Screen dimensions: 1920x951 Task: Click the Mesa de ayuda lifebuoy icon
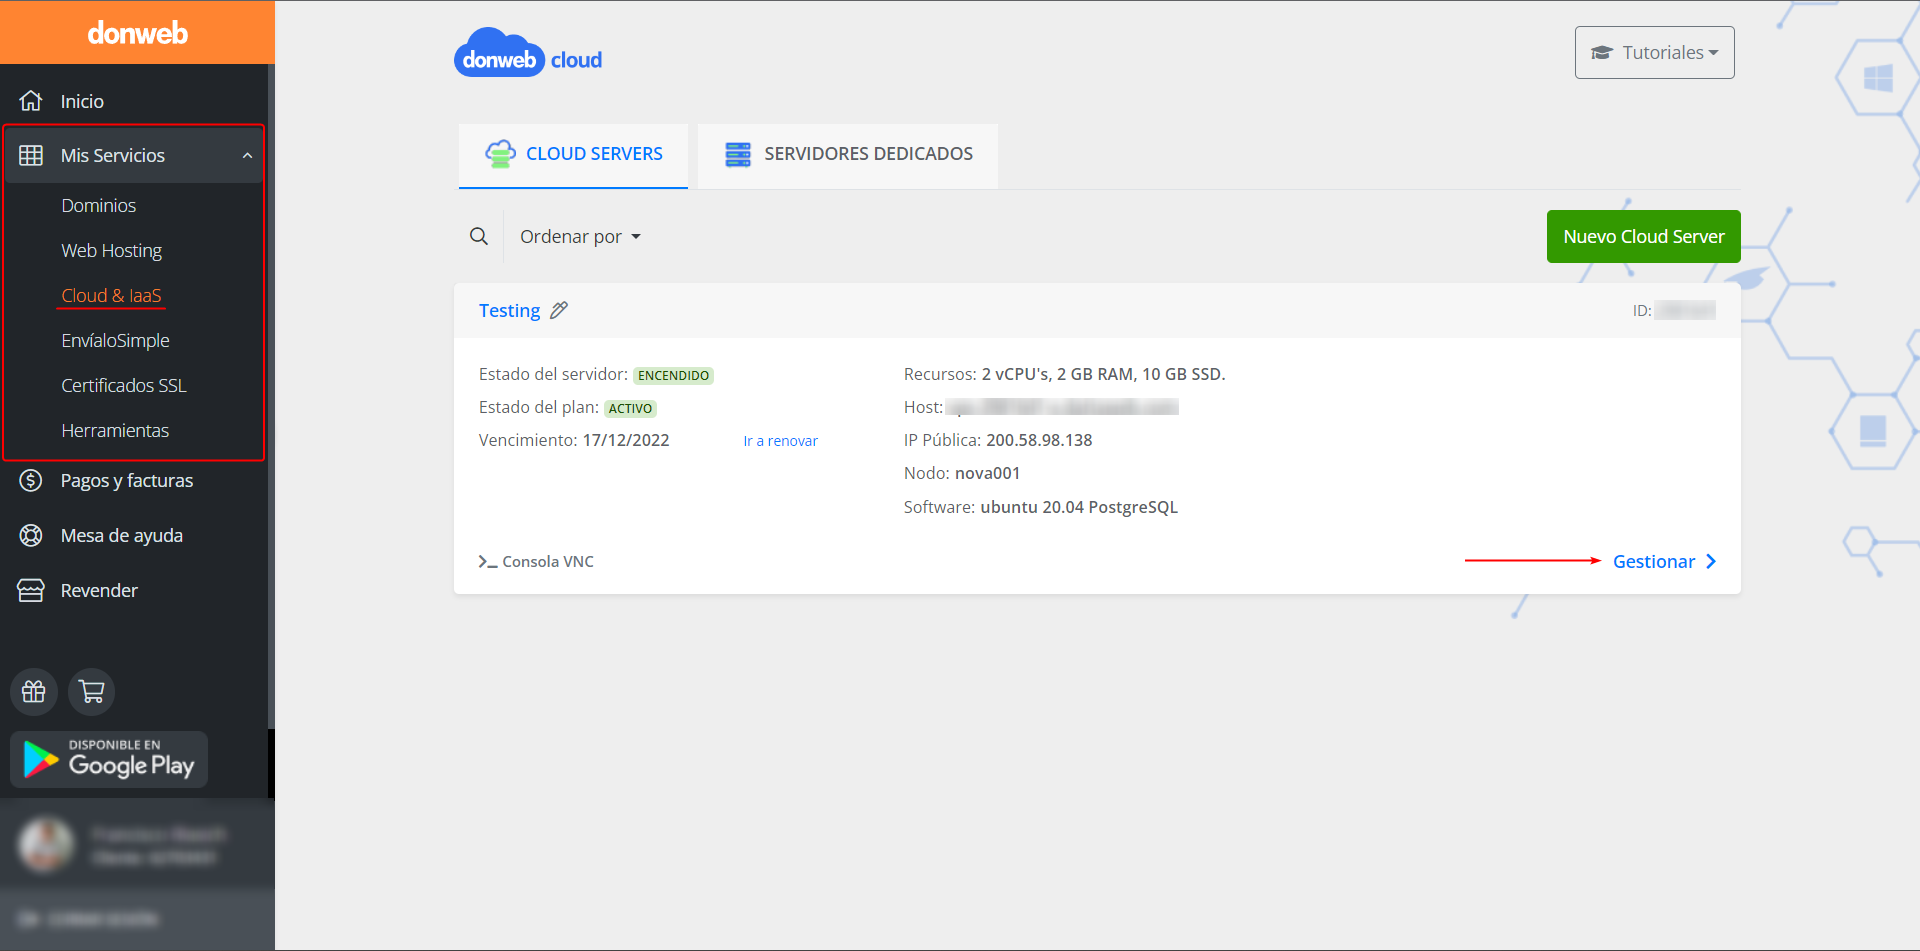(31, 535)
